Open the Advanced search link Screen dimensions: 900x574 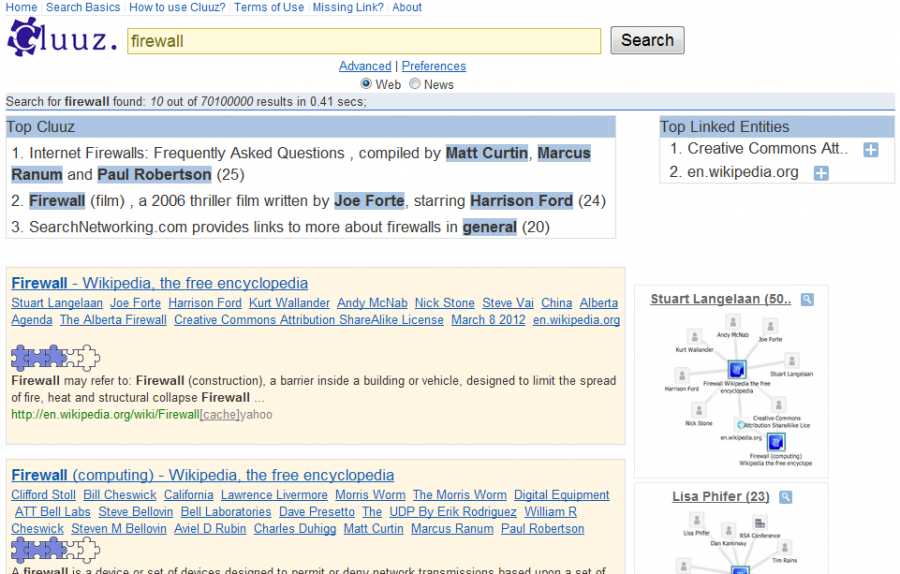(365, 66)
